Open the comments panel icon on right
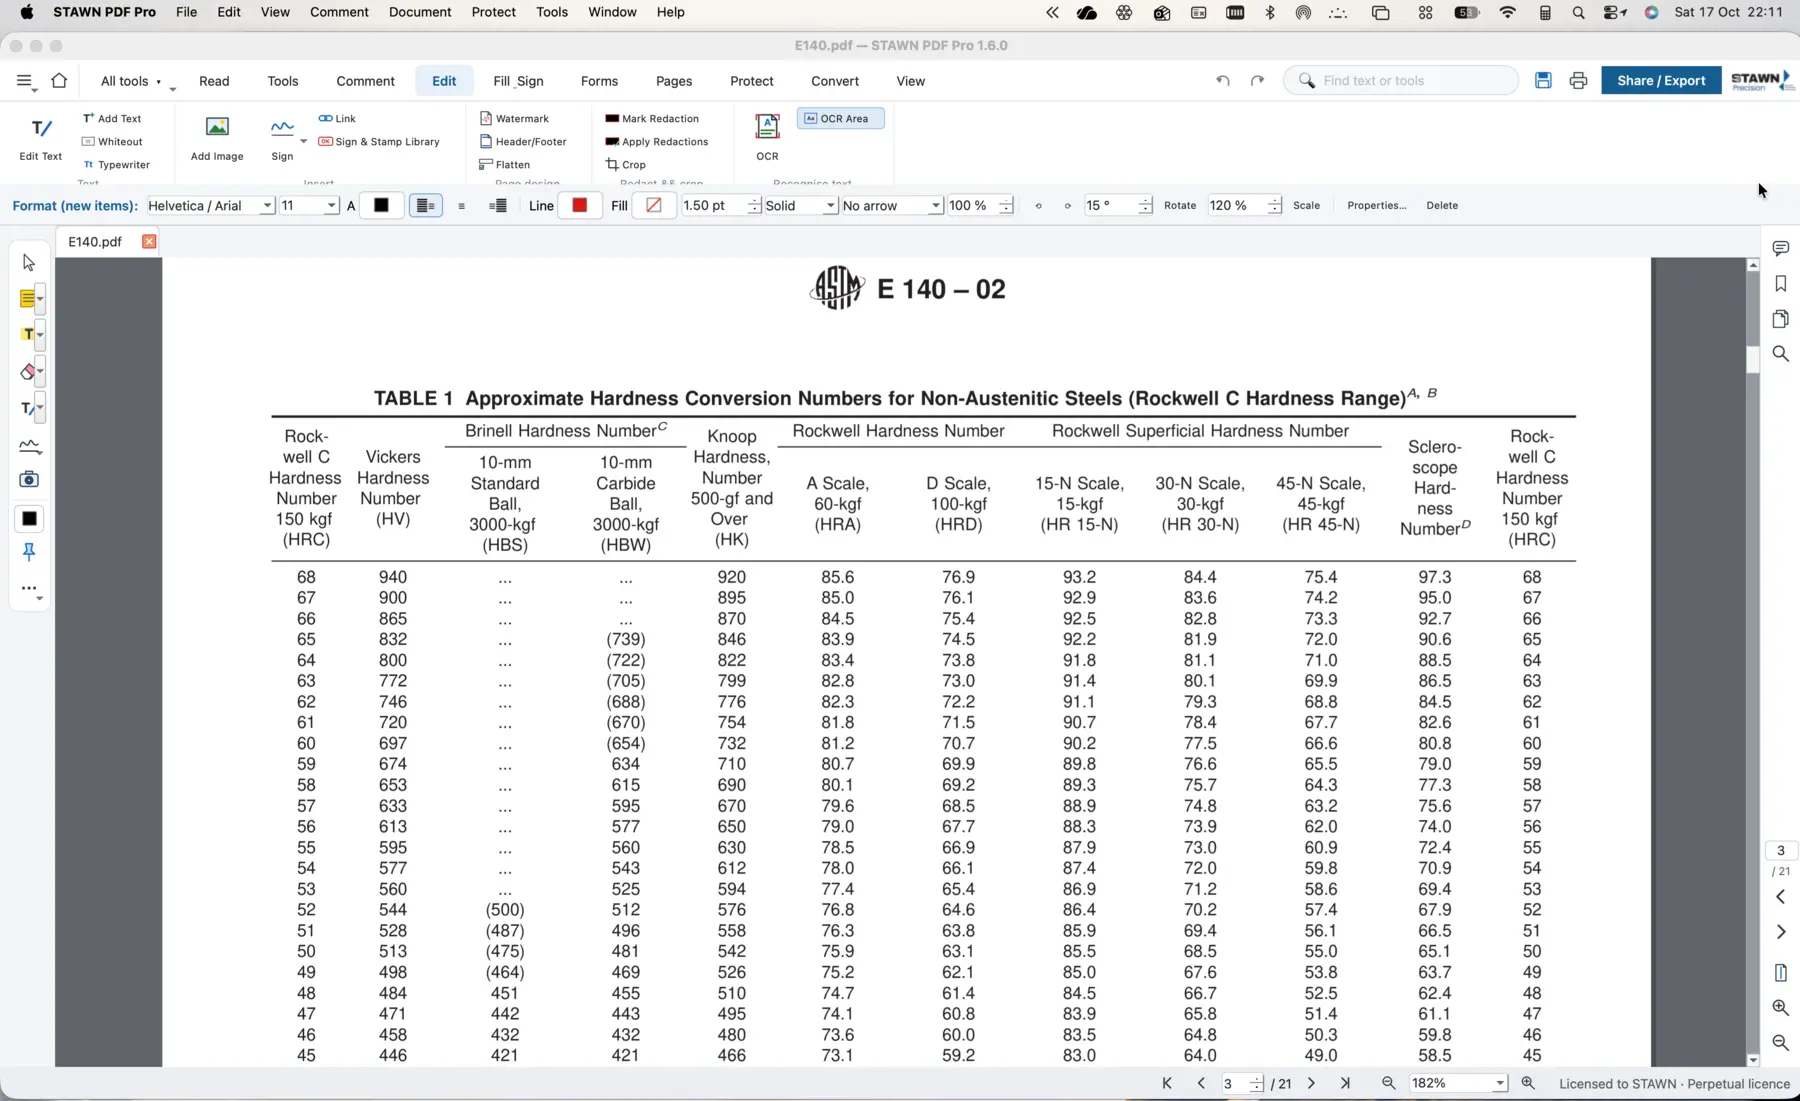This screenshot has width=1800, height=1101. [x=1780, y=248]
